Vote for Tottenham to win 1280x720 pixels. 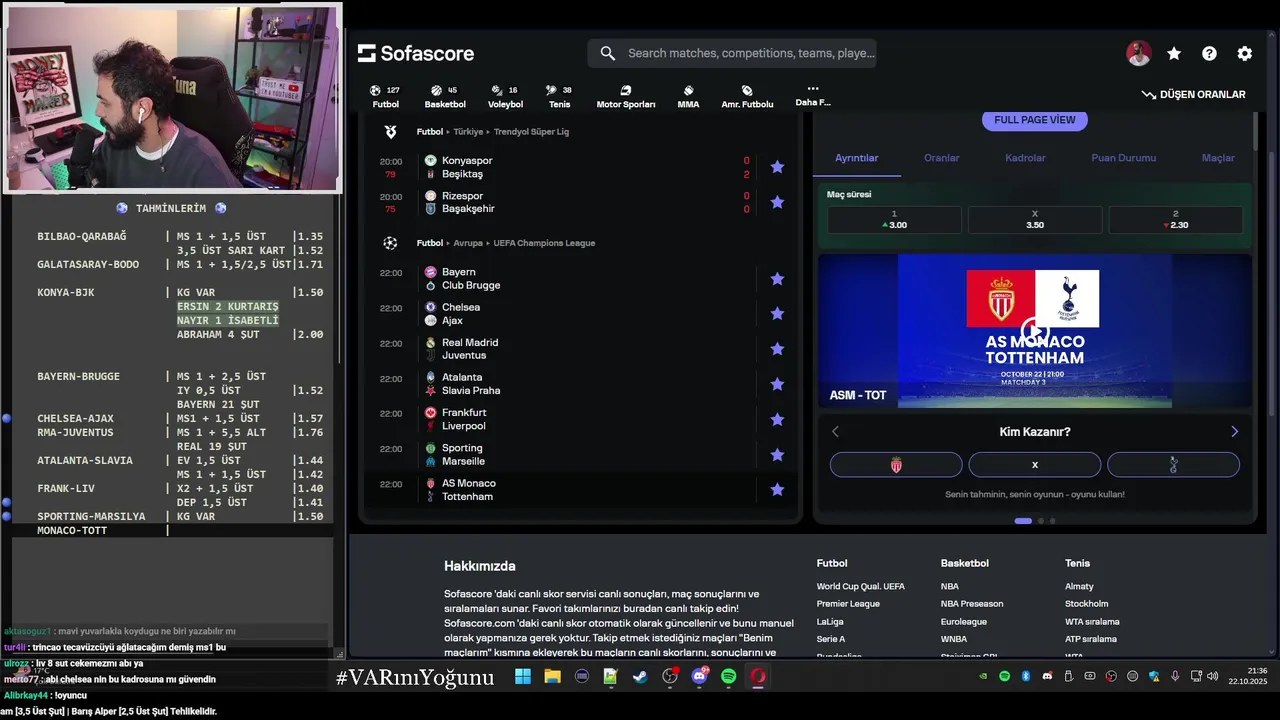pos(1173,465)
